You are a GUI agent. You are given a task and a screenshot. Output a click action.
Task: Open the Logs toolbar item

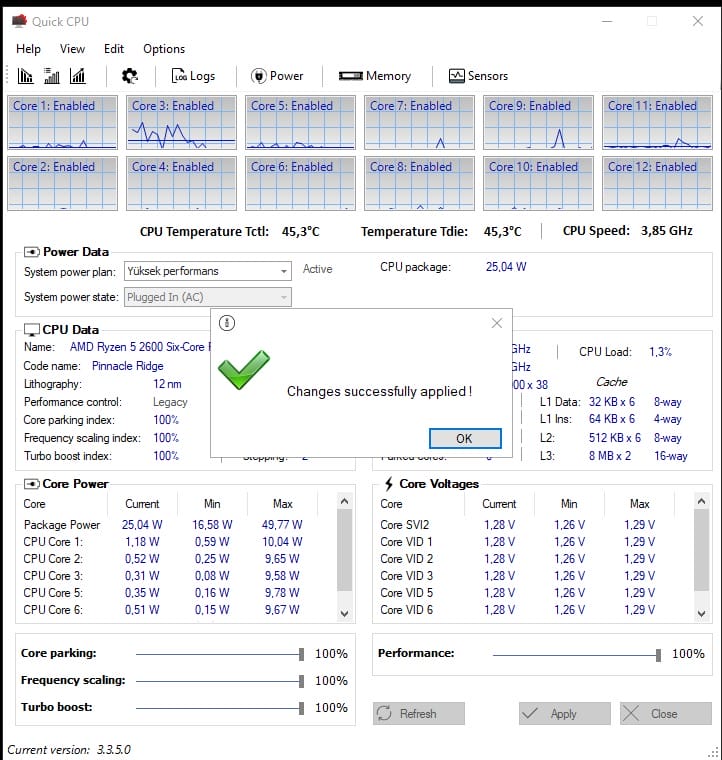click(x=193, y=76)
